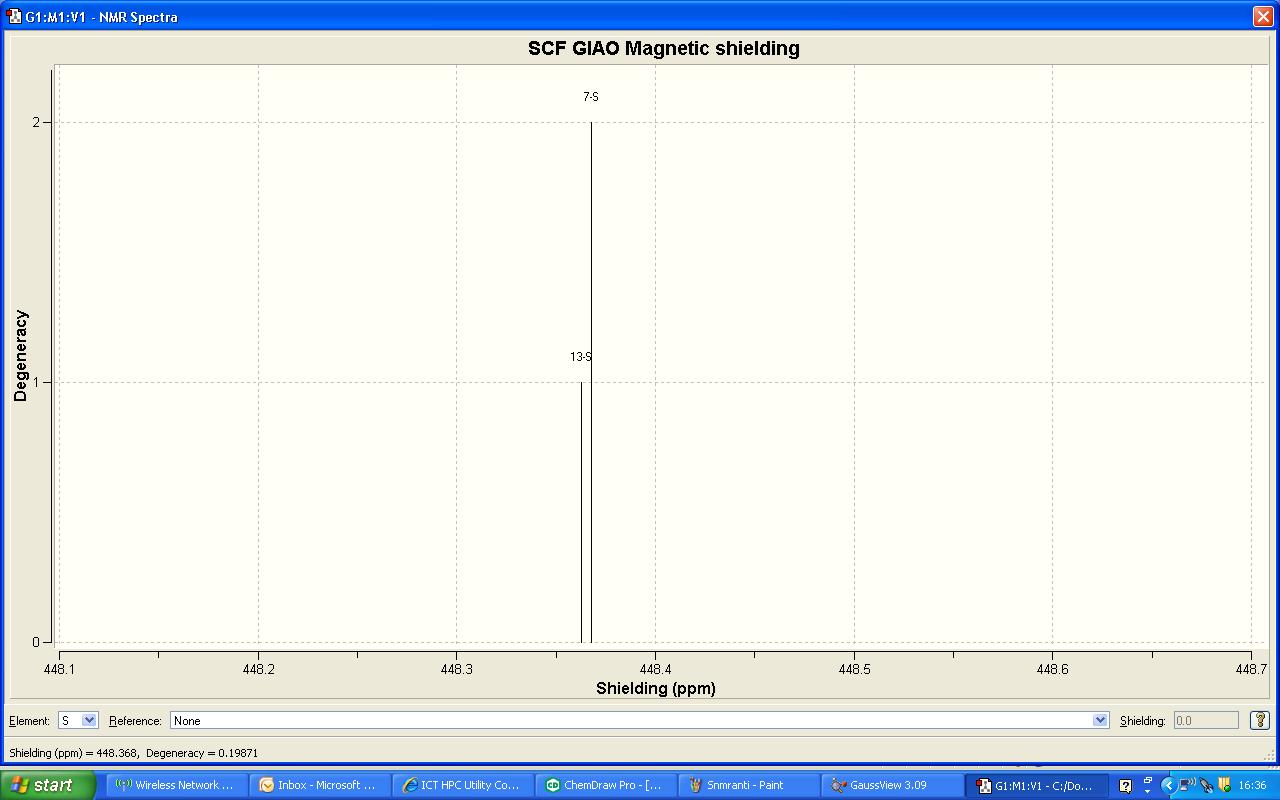Open ICT HPC Utility taskbar window
Image resolution: width=1280 pixels, height=800 pixels.
click(462, 785)
